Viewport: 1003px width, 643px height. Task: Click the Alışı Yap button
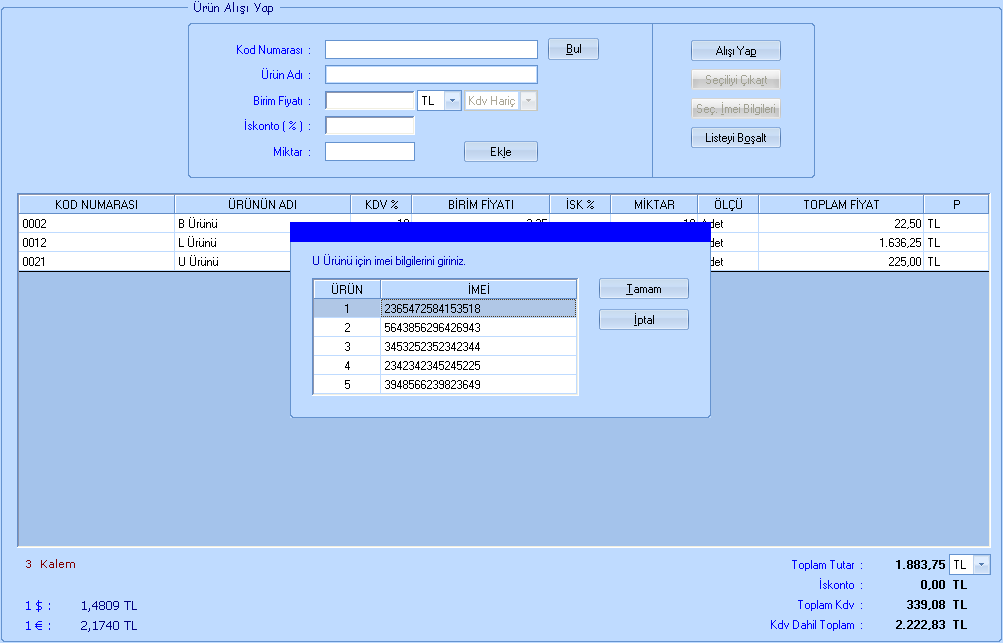(x=735, y=51)
